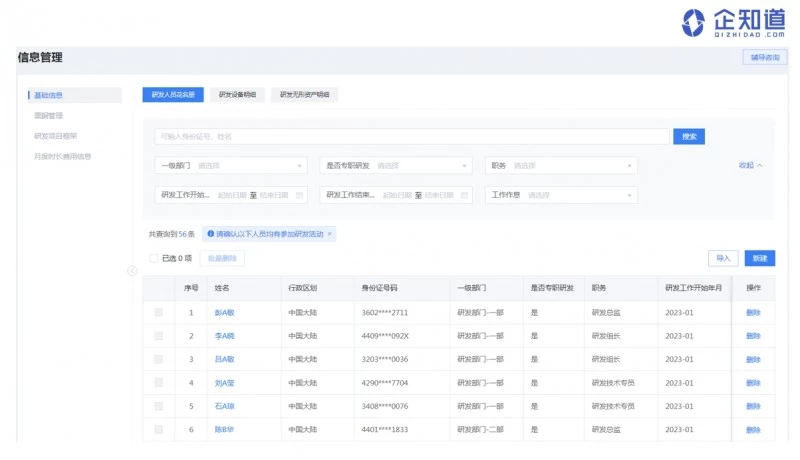Image resolution: width=800 pixels, height=460 pixels.
Task: Open the 工作作息 dropdown
Action: coord(562,195)
